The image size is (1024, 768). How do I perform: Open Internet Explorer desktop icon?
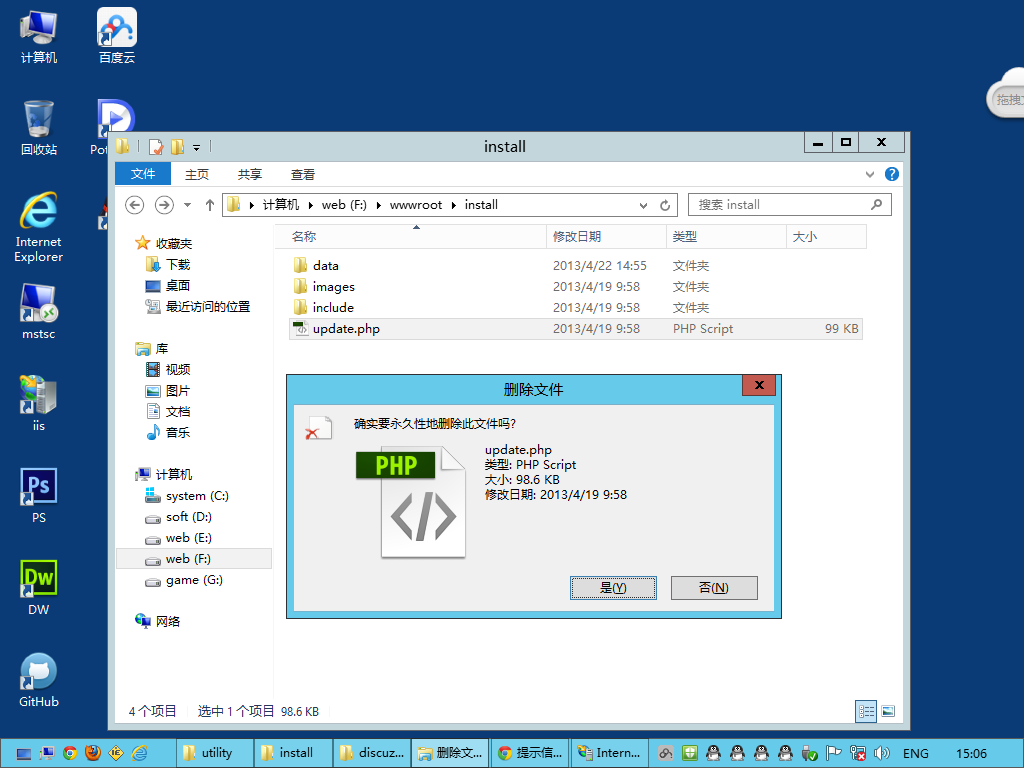pyautogui.click(x=39, y=227)
